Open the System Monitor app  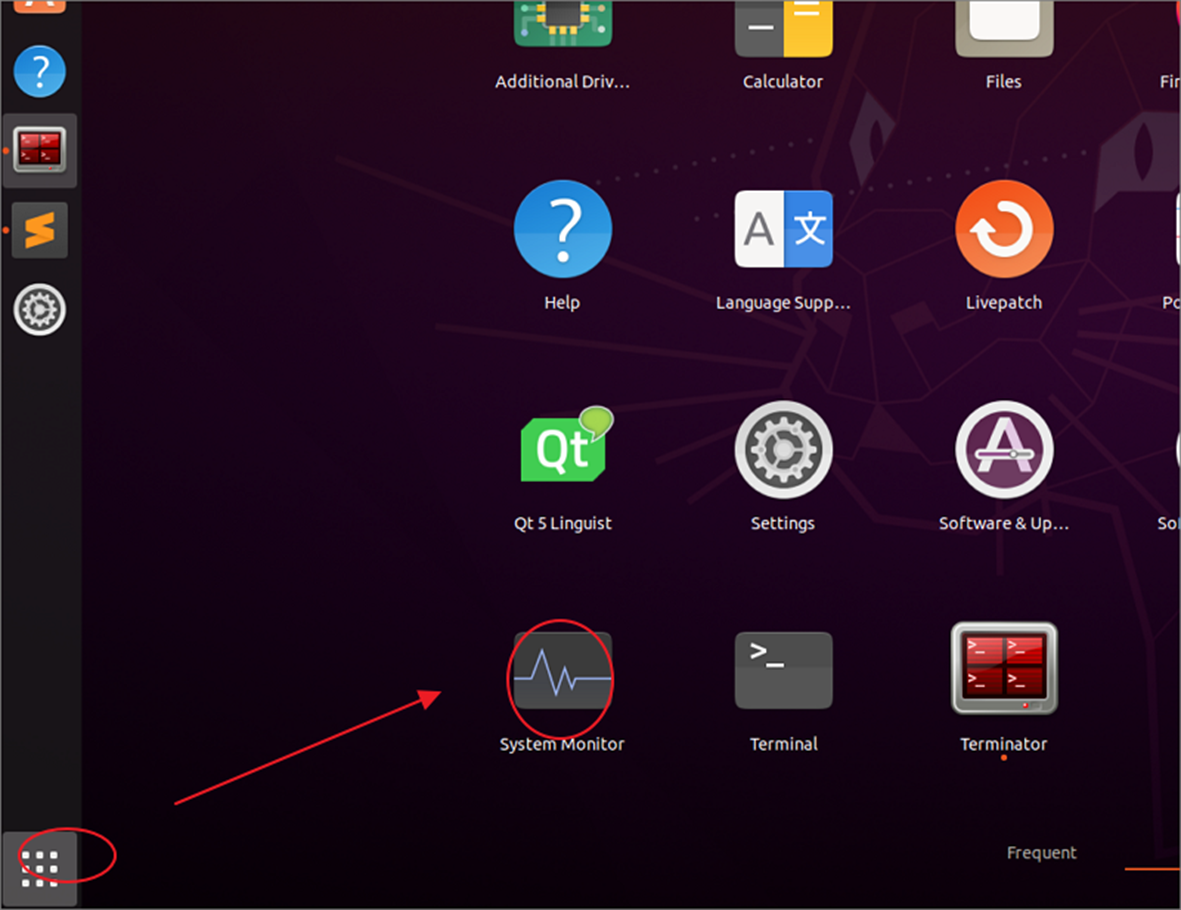(563, 670)
